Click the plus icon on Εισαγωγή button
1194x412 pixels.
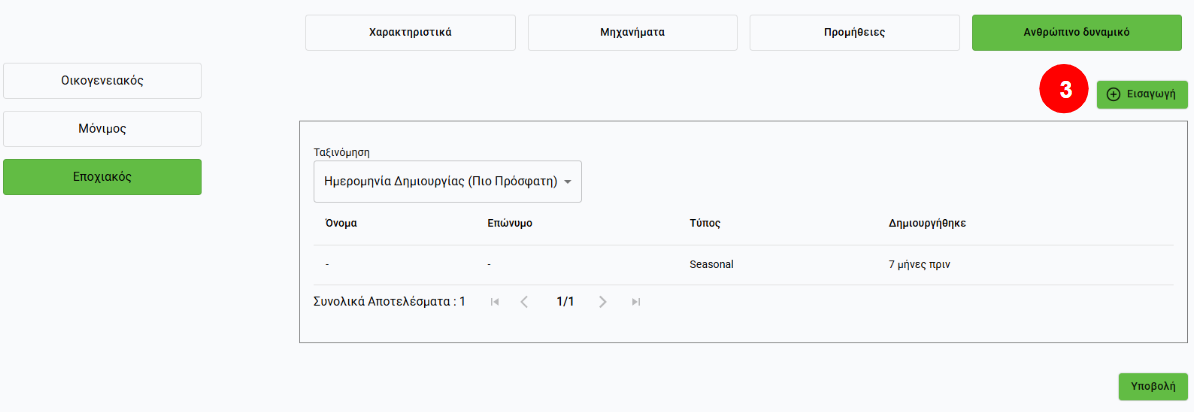pyautogui.click(x=1114, y=94)
